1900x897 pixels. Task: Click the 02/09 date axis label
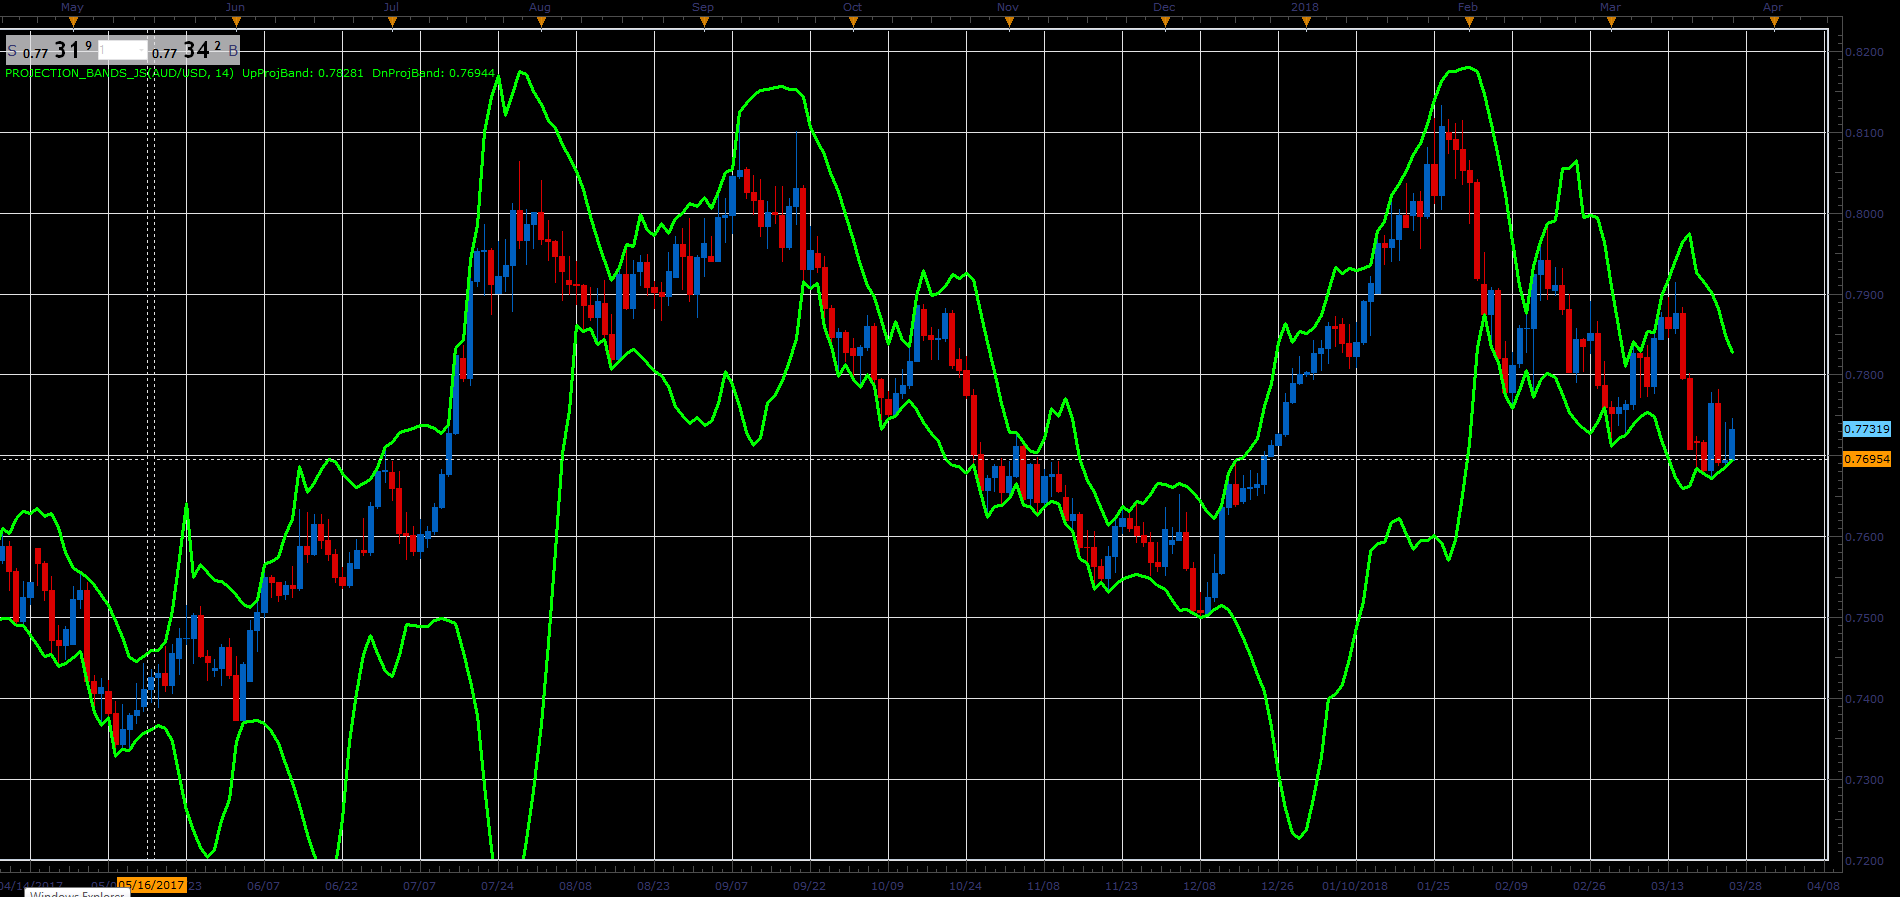click(1512, 886)
